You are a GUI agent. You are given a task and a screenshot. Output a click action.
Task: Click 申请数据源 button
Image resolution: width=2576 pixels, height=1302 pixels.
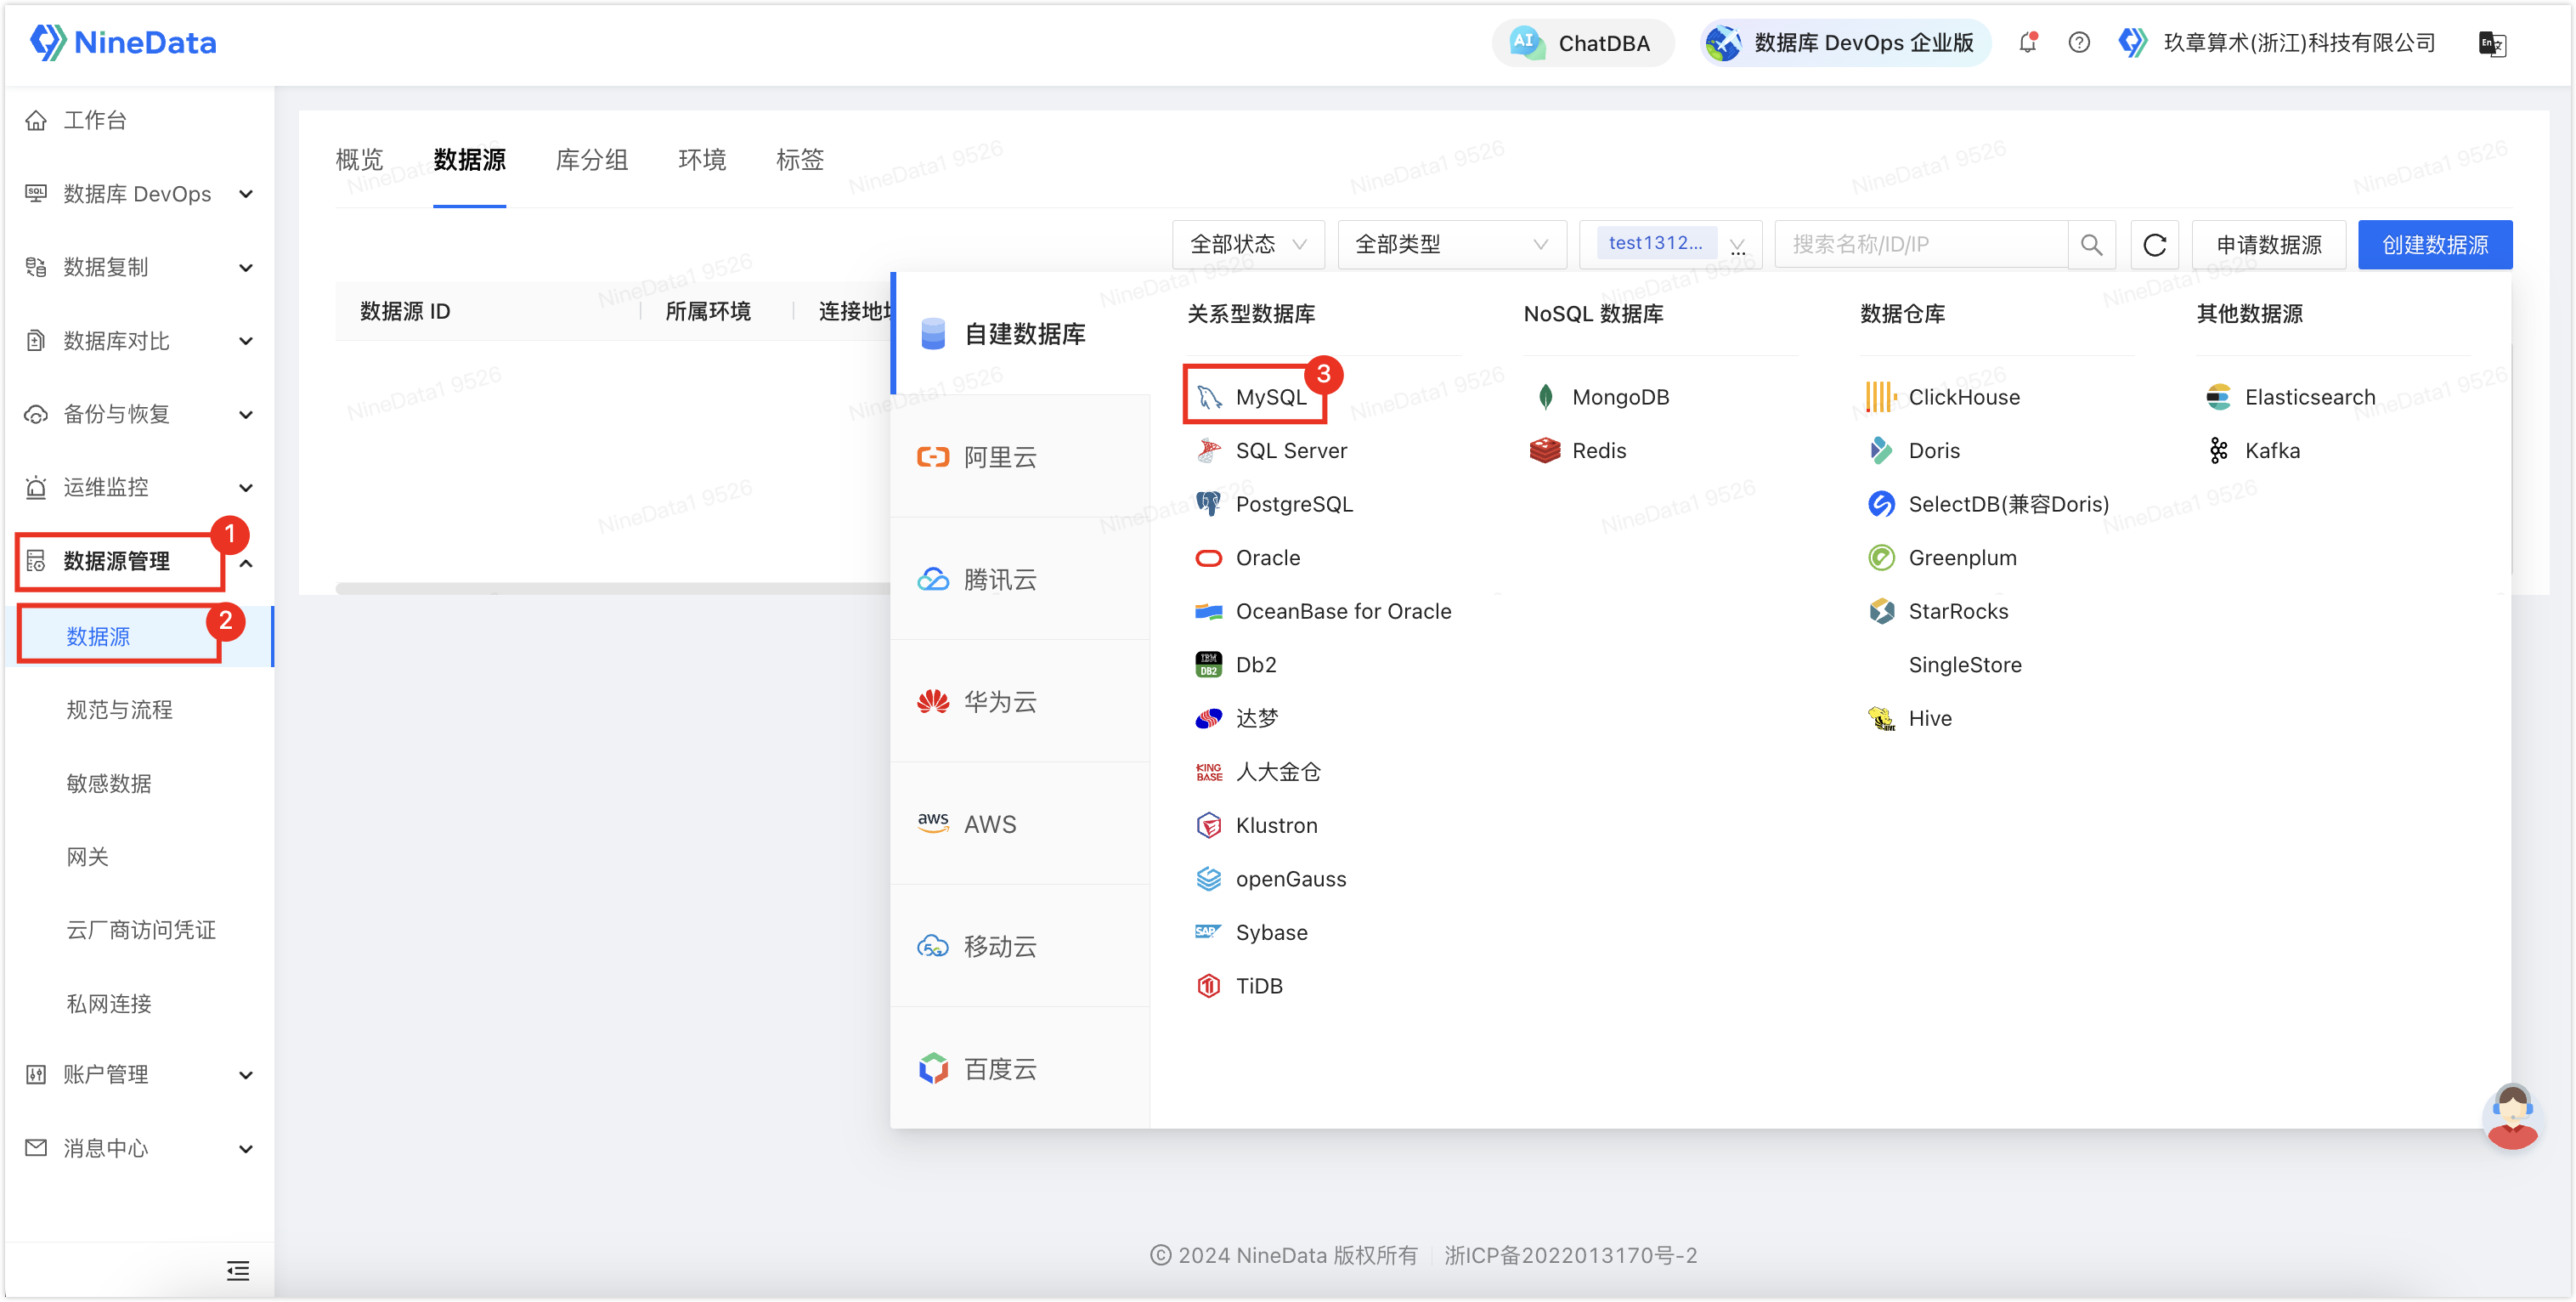(x=2269, y=244)
